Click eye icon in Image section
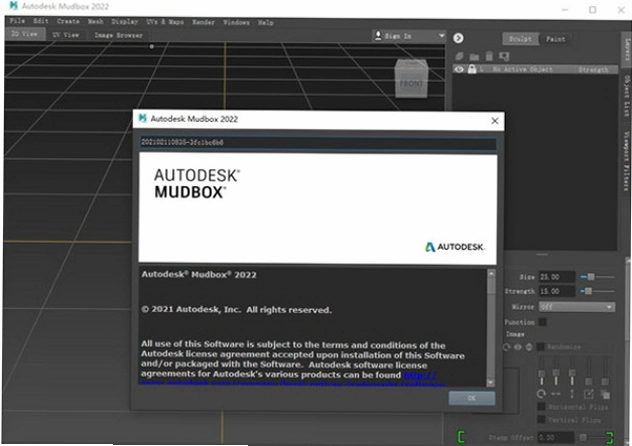 coord(518,347)
